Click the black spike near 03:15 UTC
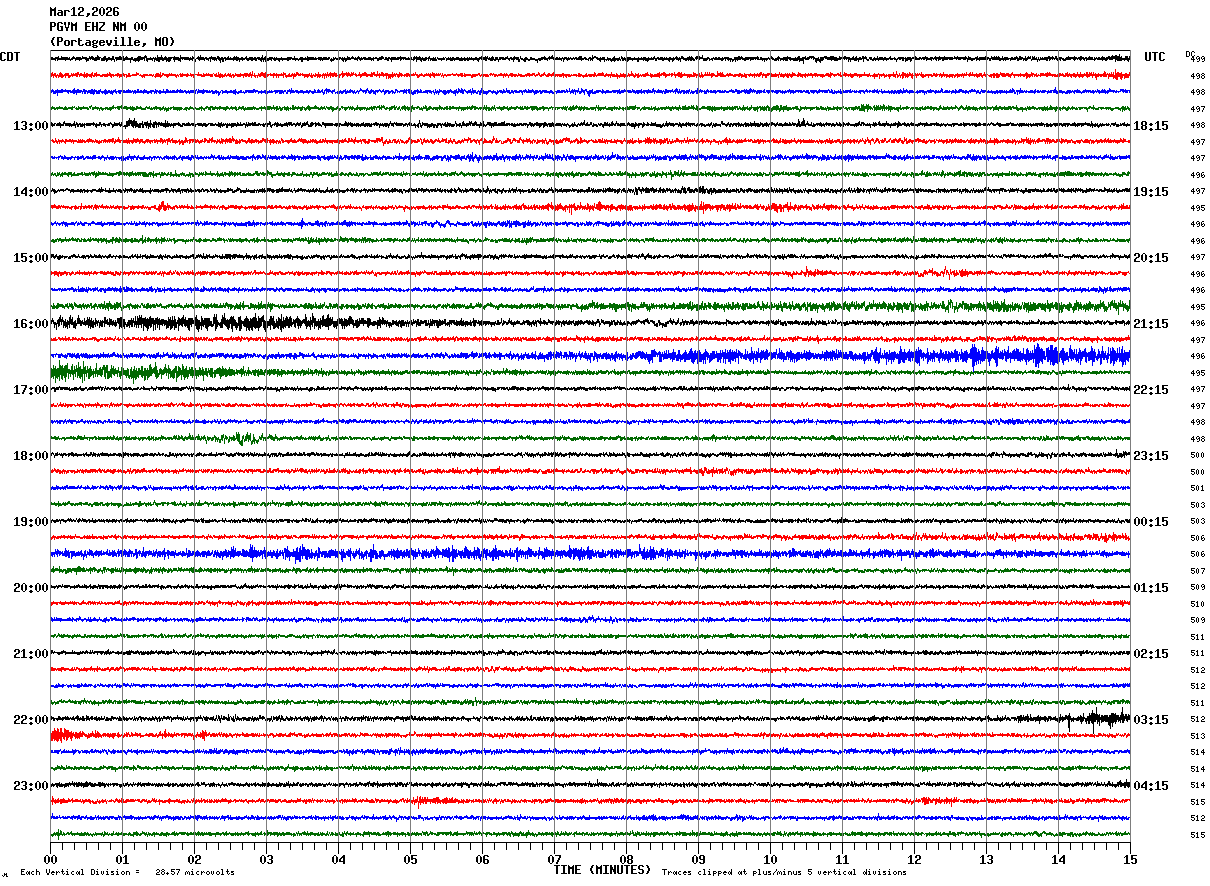The width and height of the screenshot is (1210, 886). coord(1095,718)
